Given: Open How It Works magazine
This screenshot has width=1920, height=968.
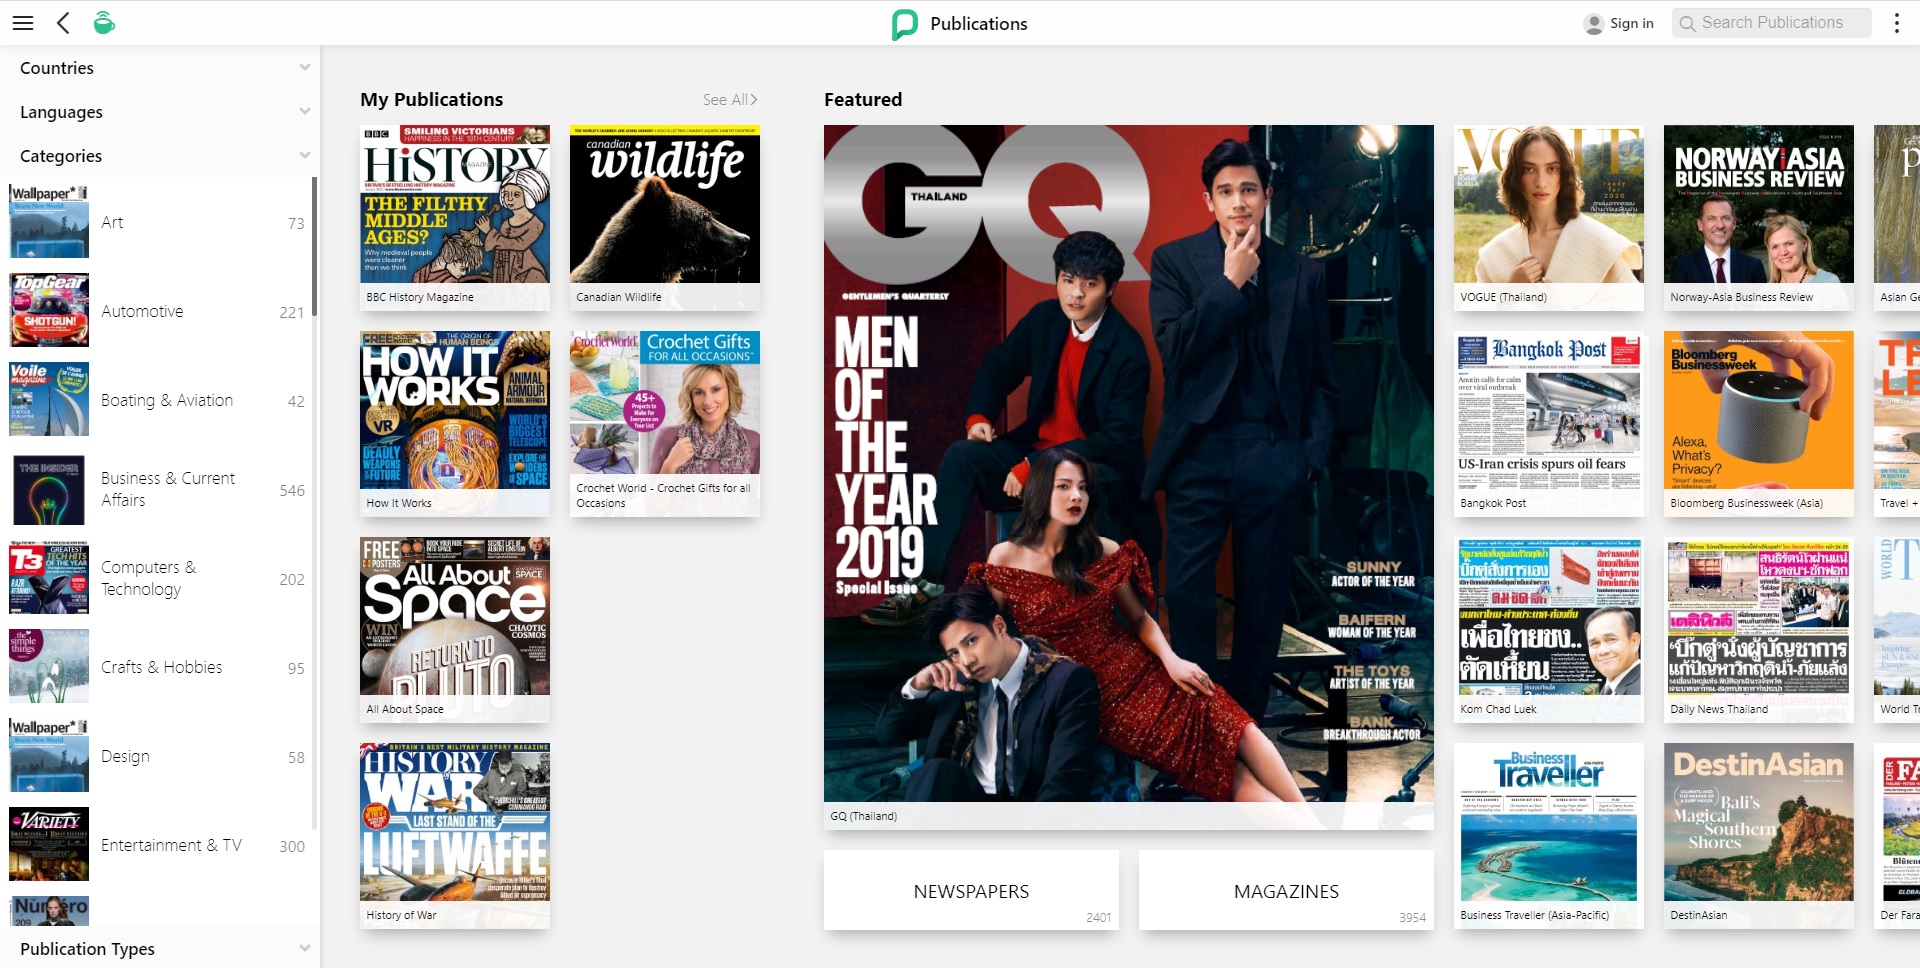Looking at the screenshot, I should point(455,423).
